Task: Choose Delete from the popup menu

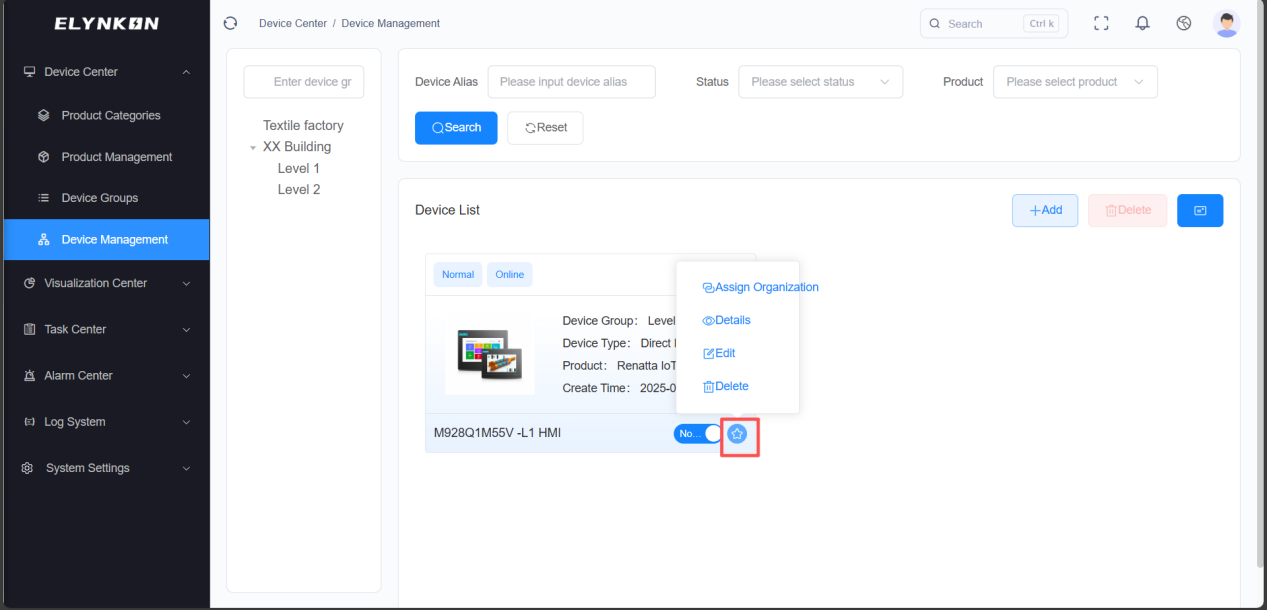Action: [726, 386]
